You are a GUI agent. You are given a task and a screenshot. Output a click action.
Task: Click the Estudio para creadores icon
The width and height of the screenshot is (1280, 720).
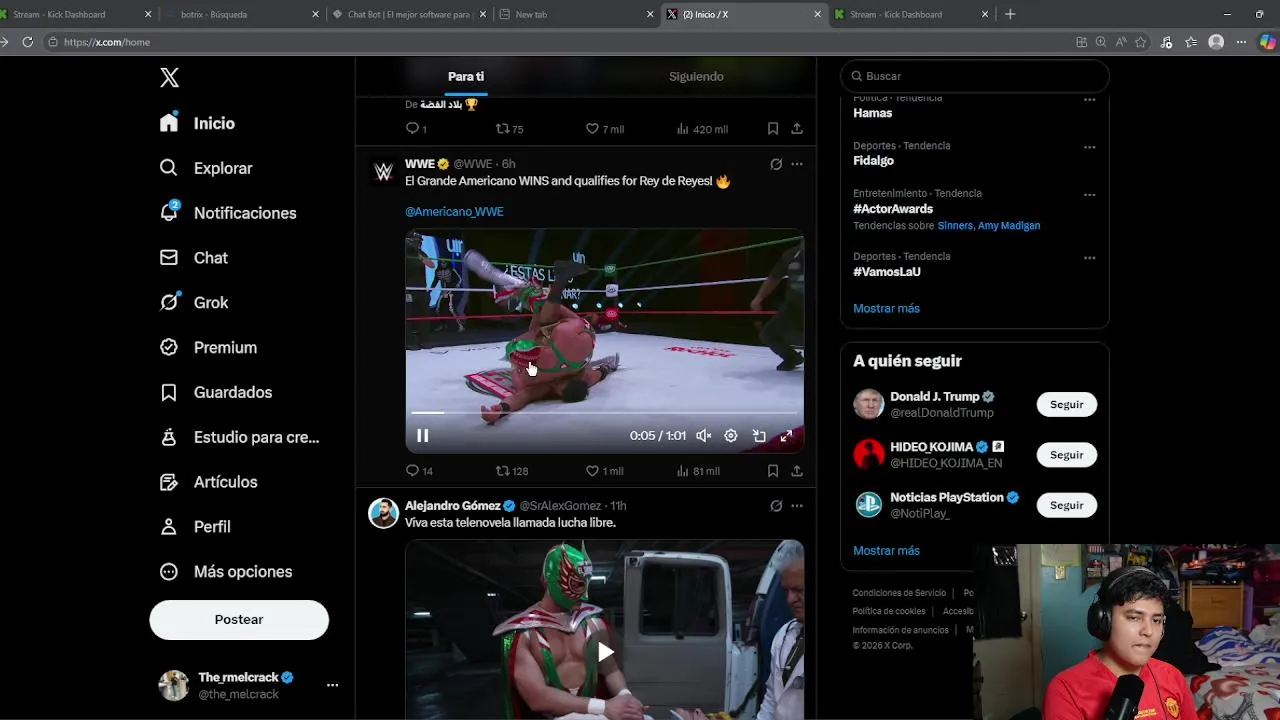click(169, 437)
